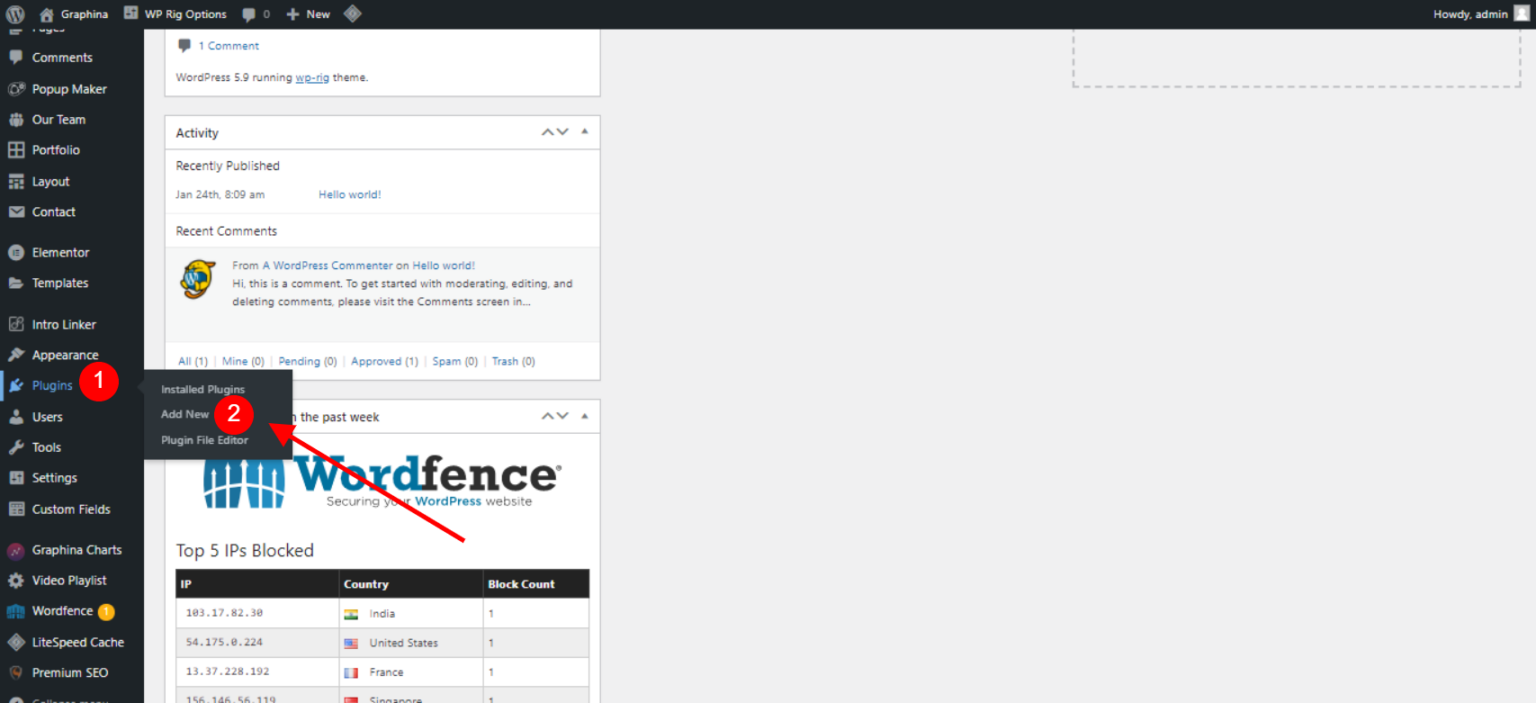The image size is (1536, 703).
Task: Open Installed Plugins submenu entry
Action: (203, 389)
